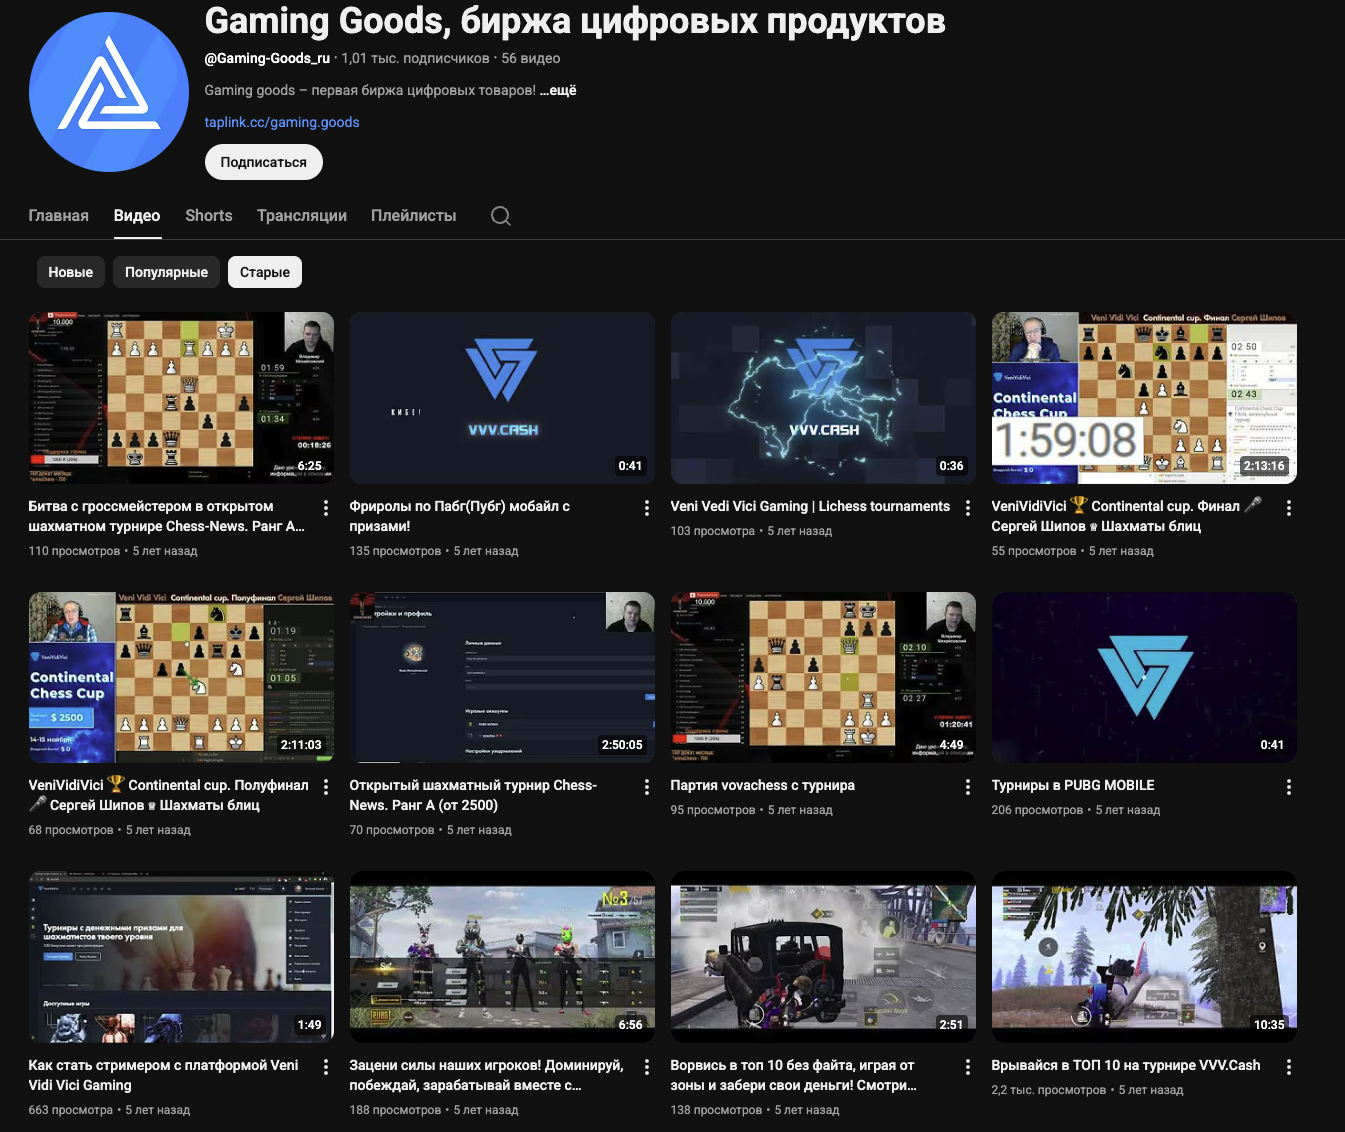Open options menu for 'Continental cup. Полуфинал' video
Image resolution: width=1345 pixels, height=1132 pixels.
pos(326,787)
